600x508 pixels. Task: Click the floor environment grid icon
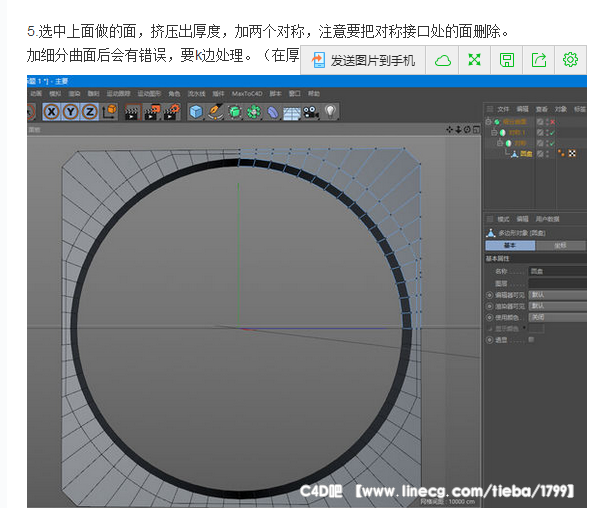292,113
